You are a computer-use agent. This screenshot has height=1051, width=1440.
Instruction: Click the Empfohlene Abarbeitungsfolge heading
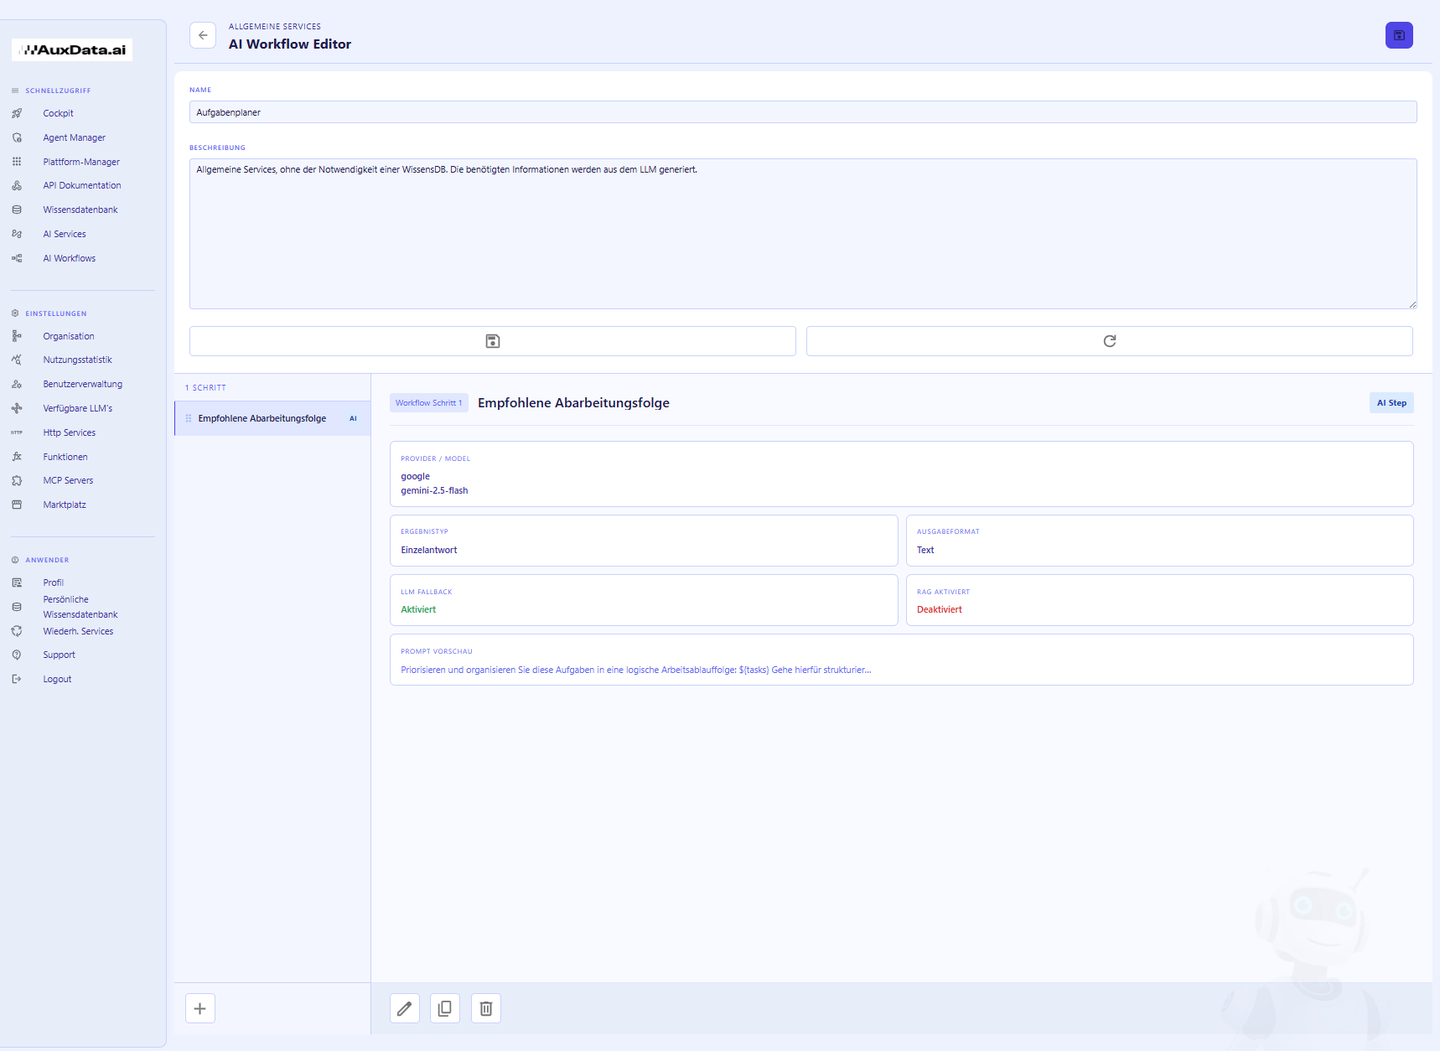[574, 403]
